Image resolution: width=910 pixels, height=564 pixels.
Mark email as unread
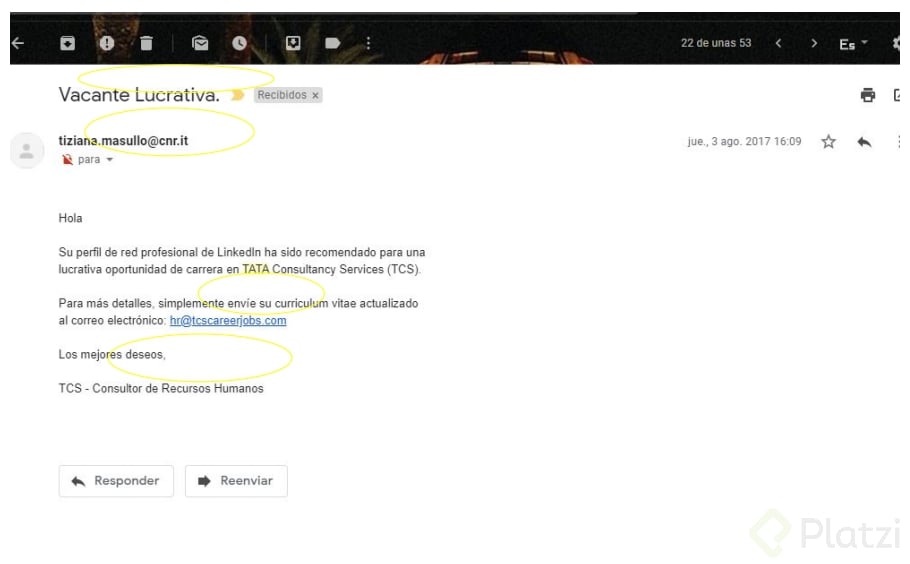[x=200, y=43]
